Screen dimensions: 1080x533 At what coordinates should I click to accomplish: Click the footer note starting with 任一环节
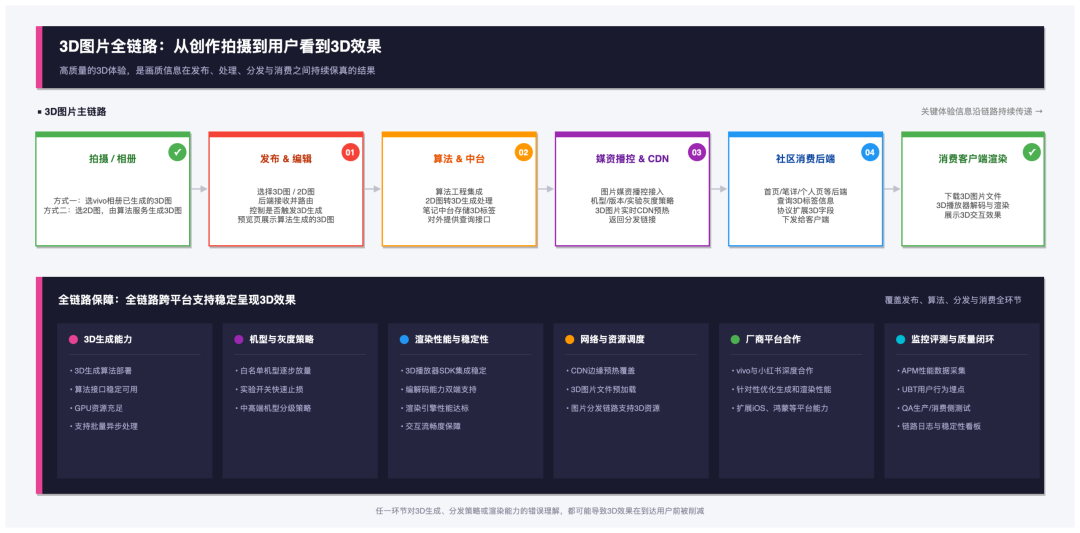540,511
